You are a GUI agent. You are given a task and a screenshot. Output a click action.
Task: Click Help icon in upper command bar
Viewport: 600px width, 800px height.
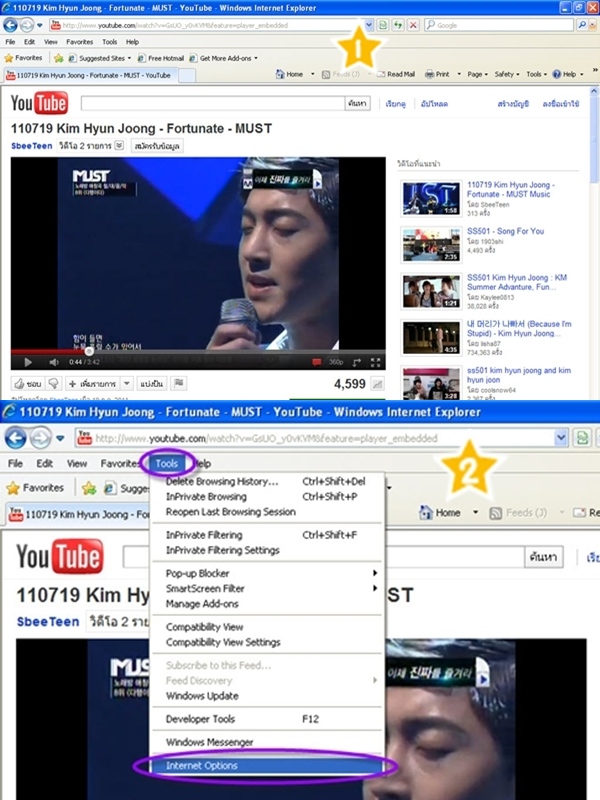coord(557,74)
